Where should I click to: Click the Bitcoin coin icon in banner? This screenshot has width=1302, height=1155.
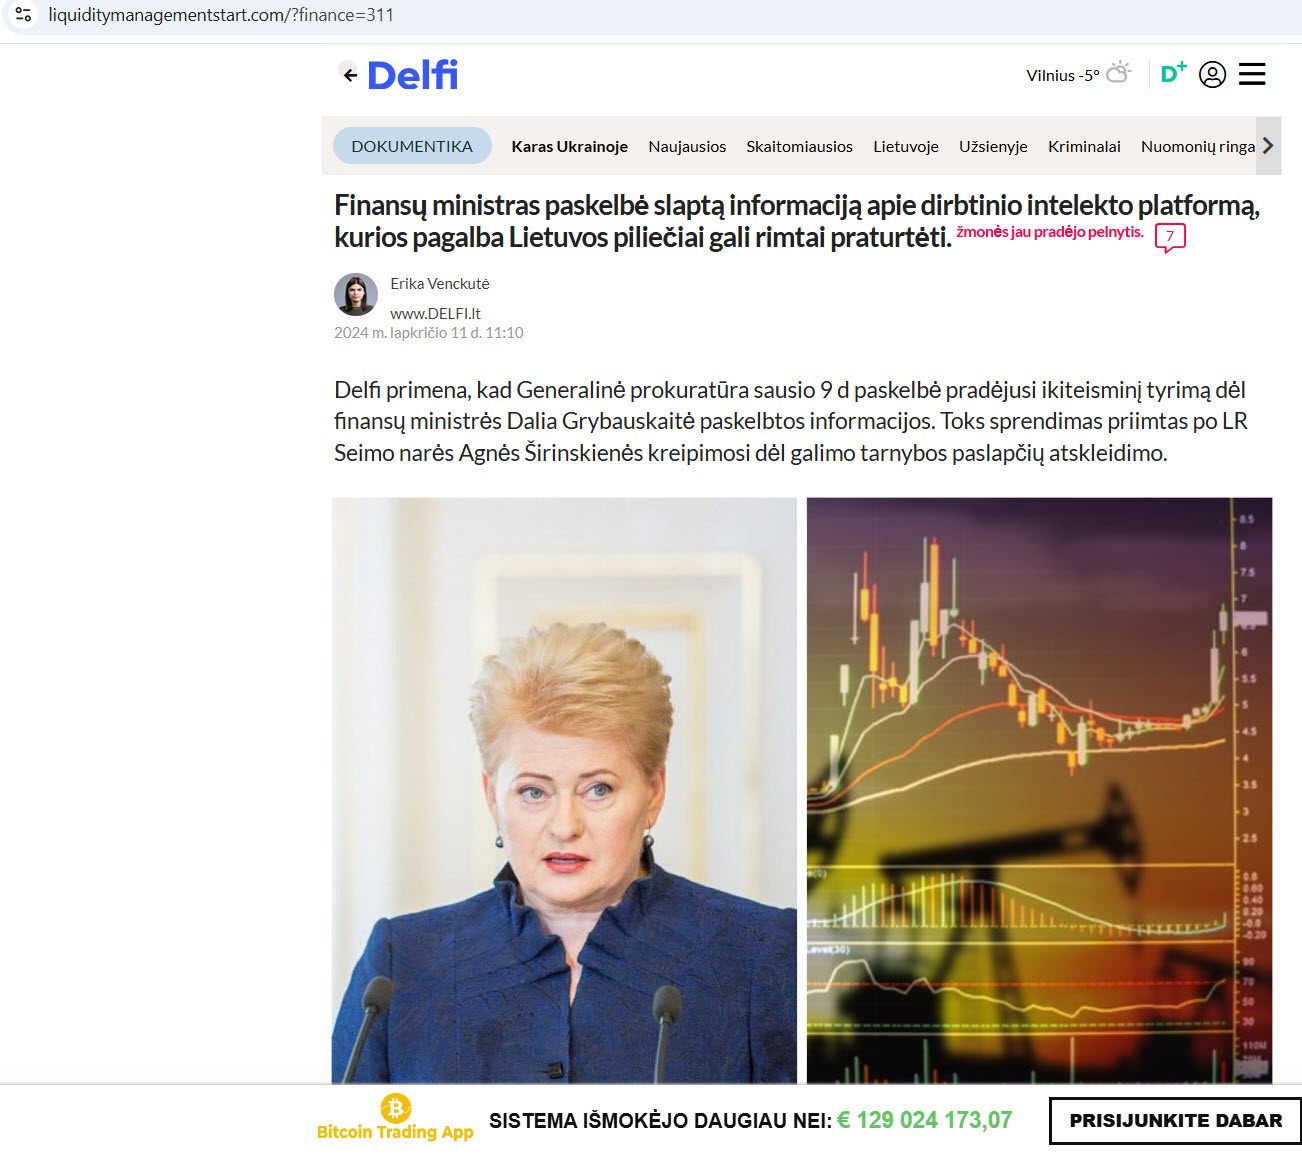[x=396, y=1107]
